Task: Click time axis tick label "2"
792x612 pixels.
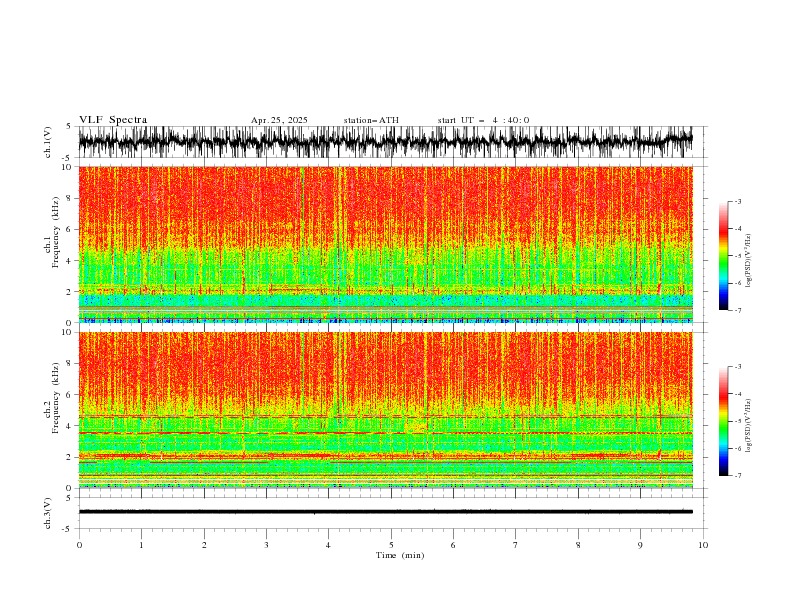Action: (x=204, y=545)
